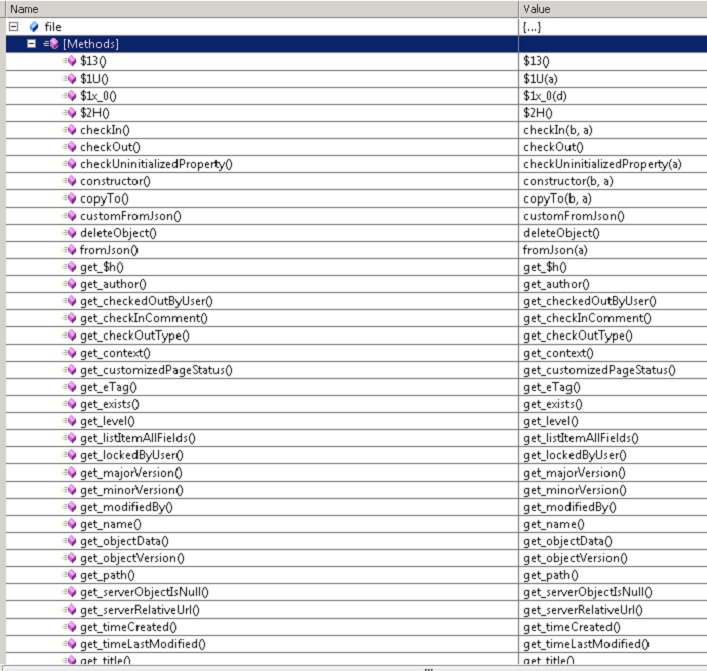Select get_serverRelativeUrl() in Name column
Screen dimensions: 707x671
(139, 610)
